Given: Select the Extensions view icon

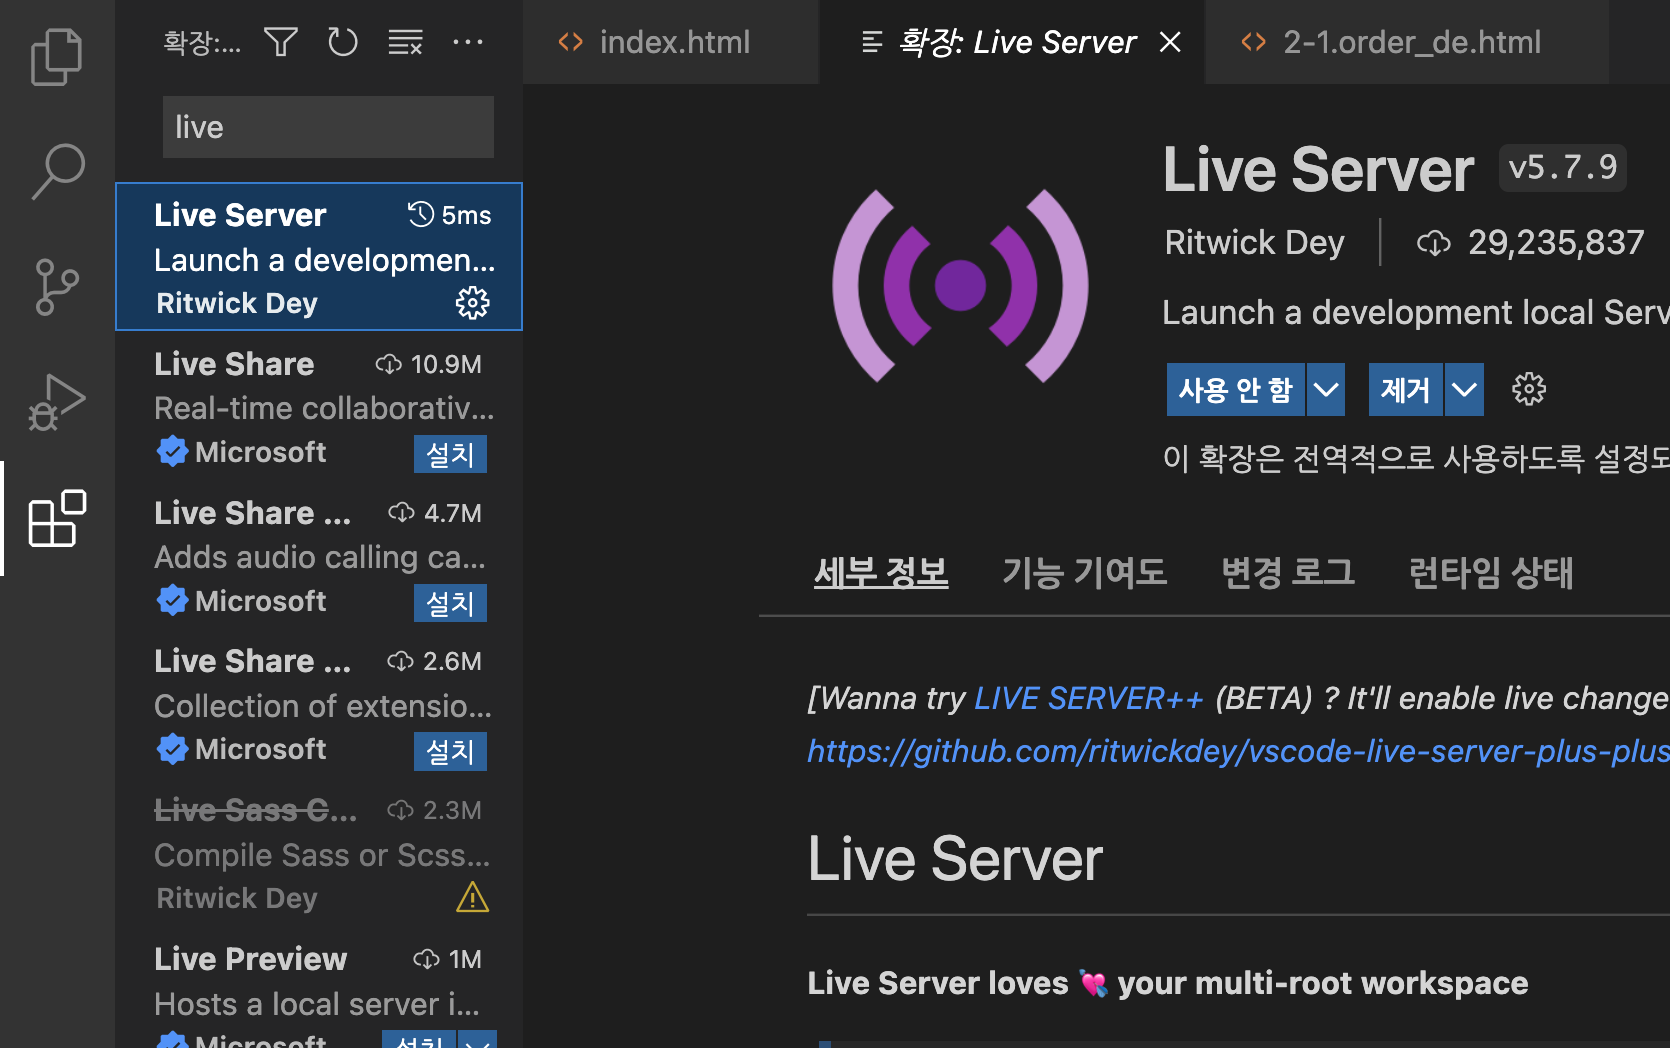Looking at the screenshot, I should 57,518.
